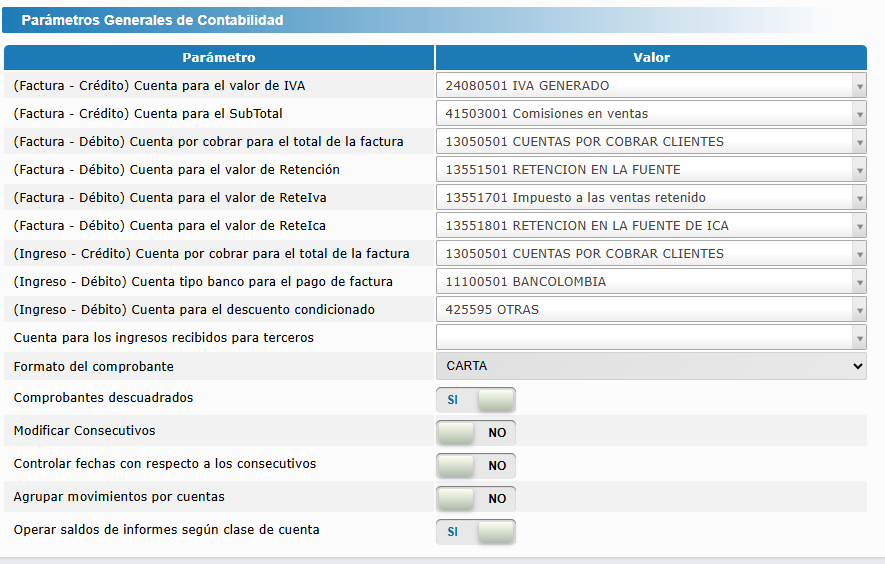Screen dimensions: 885x564
Task: Enable Controlar fechas con respecto a consecutivos
Action: (x=476, y=466)
